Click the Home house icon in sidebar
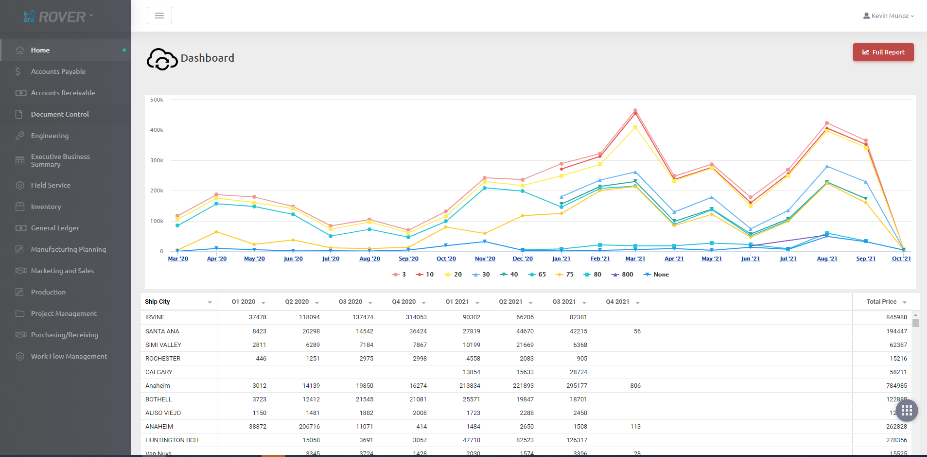 (20, 50)
